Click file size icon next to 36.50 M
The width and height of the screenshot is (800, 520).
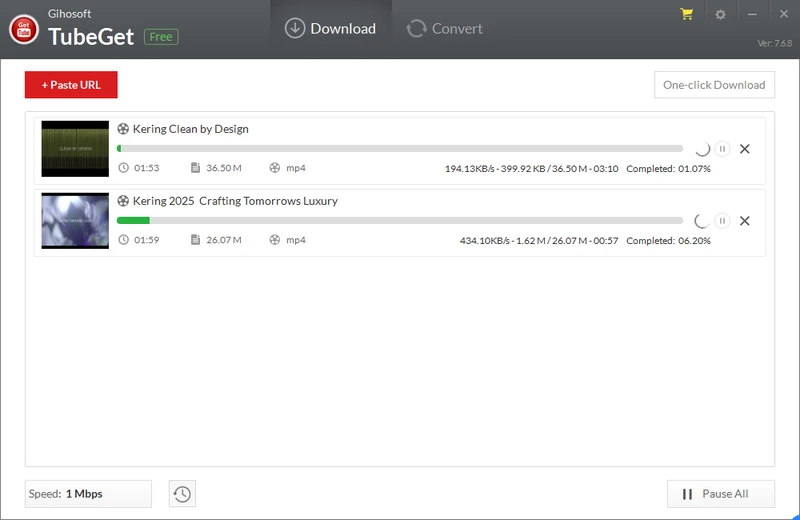click(x=195, y=167)
